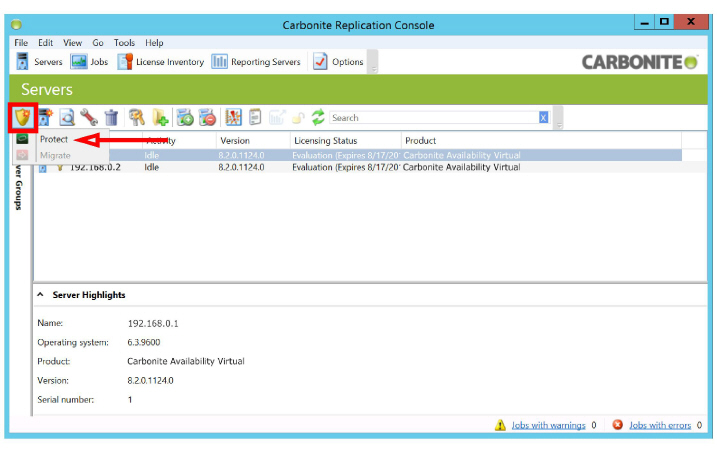Click the green Protect menu item icon

pyautogui.click(x=22, y=139)
